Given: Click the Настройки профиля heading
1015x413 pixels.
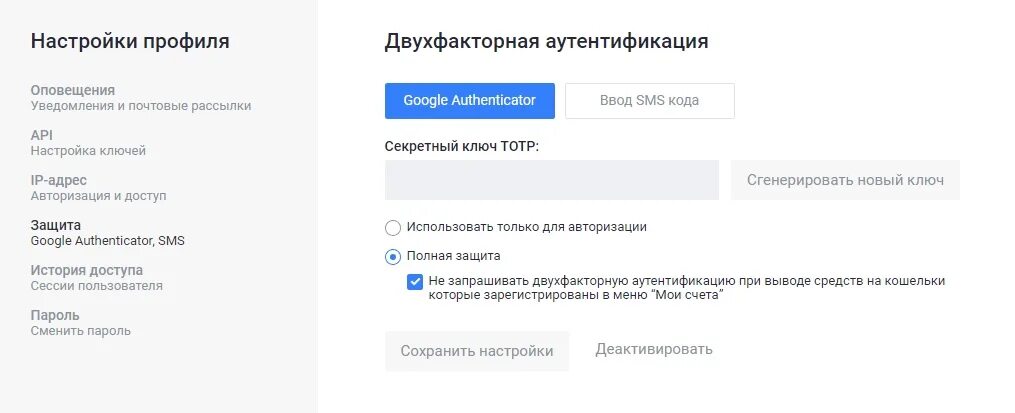Looking at the screenshot, I should pos(130,41).
